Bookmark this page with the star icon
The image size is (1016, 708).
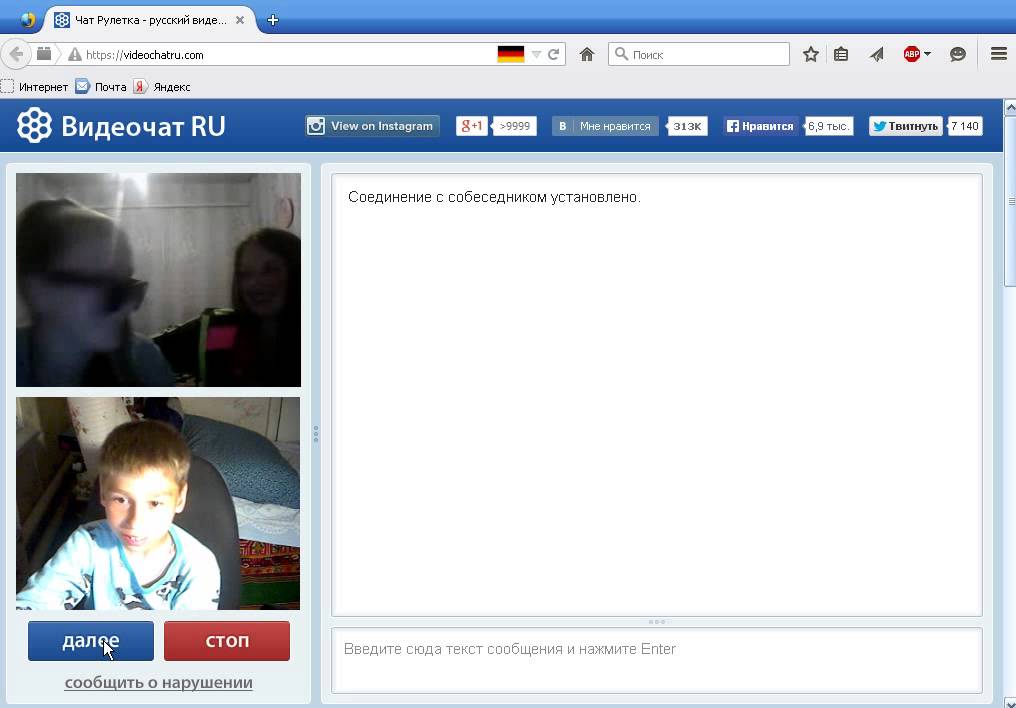(x=811, y=55)
